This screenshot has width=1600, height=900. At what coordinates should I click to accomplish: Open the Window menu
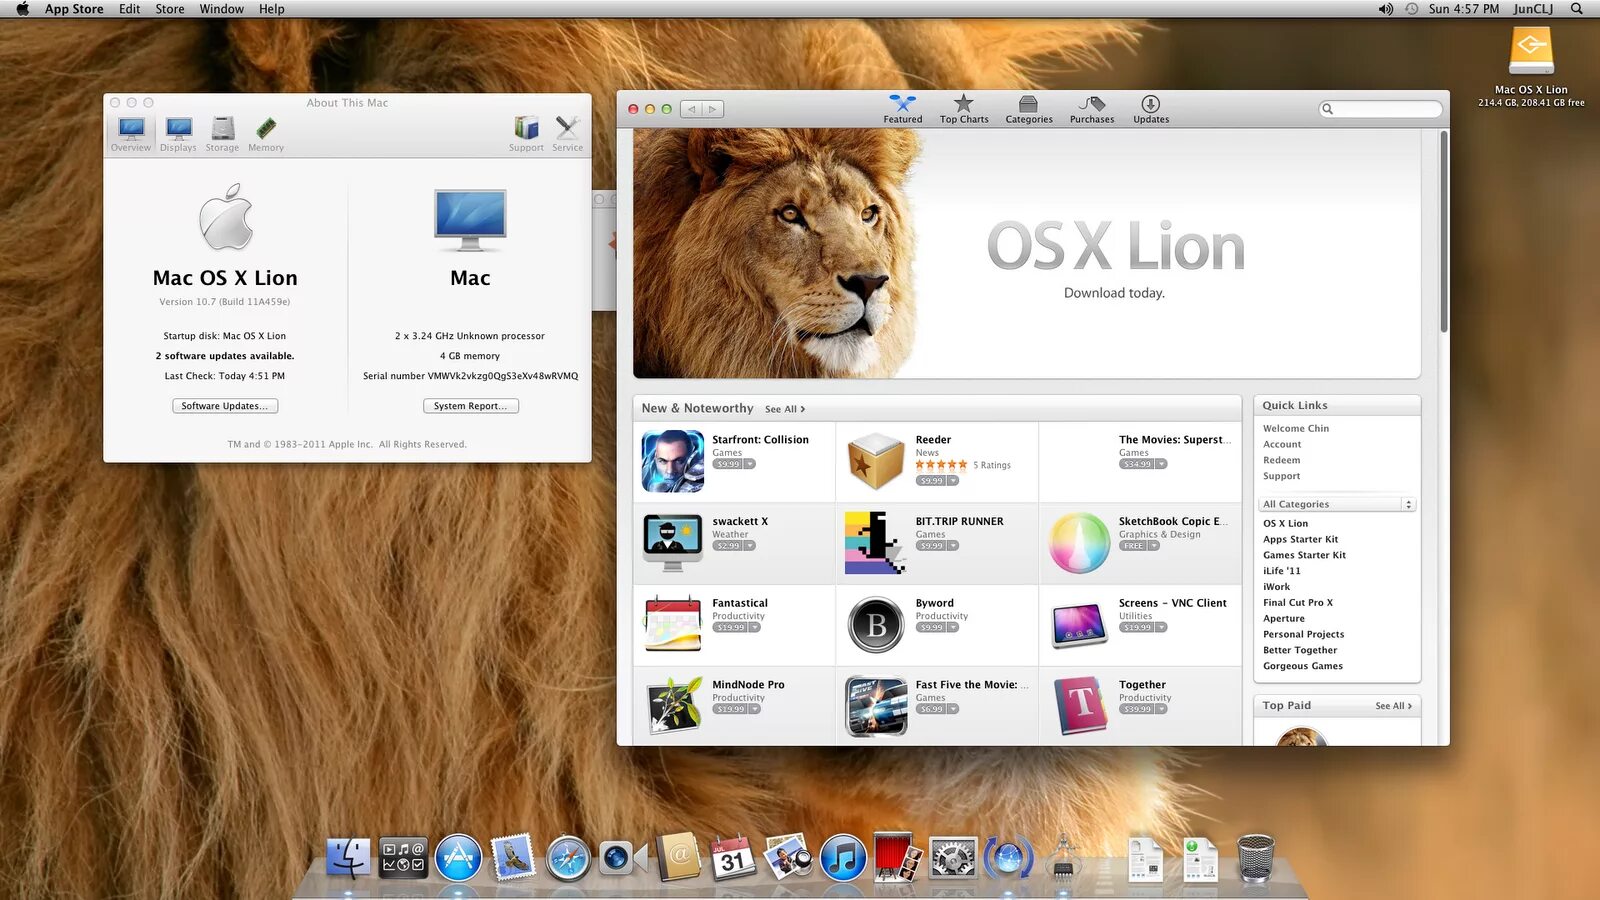click(x=221, y=9)
